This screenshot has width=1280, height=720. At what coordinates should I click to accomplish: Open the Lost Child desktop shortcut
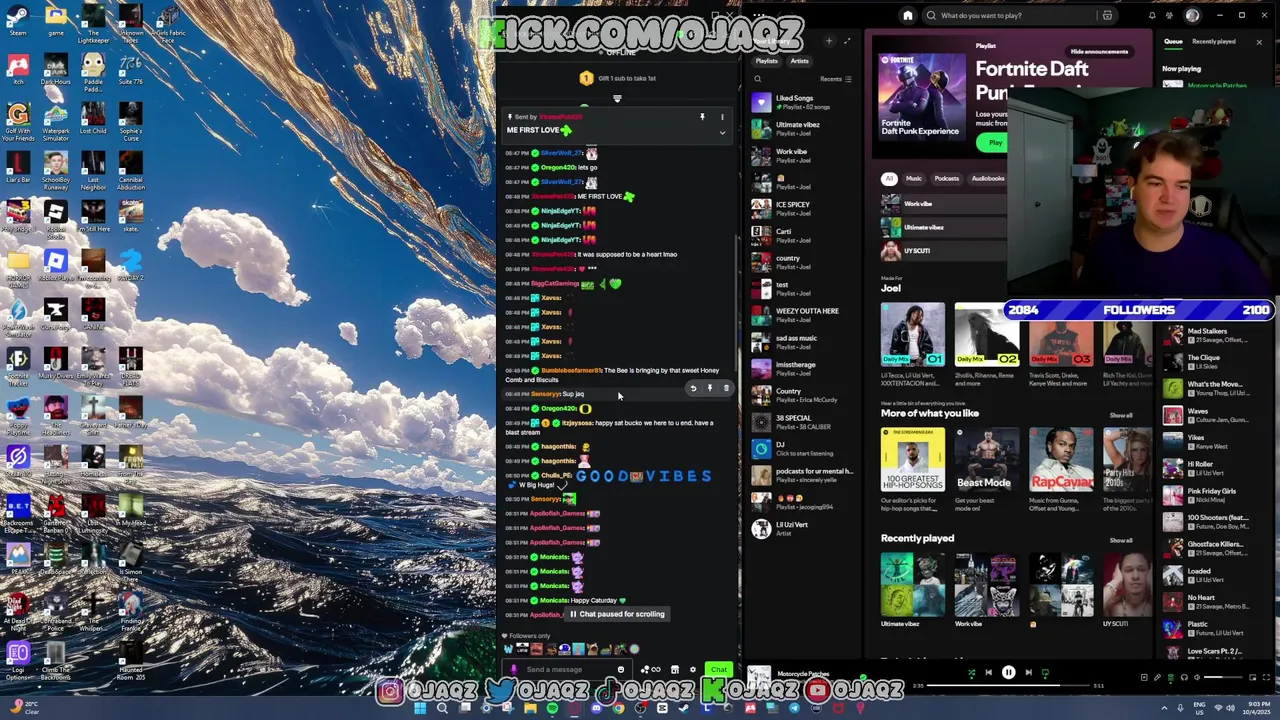tap(93, 120)
